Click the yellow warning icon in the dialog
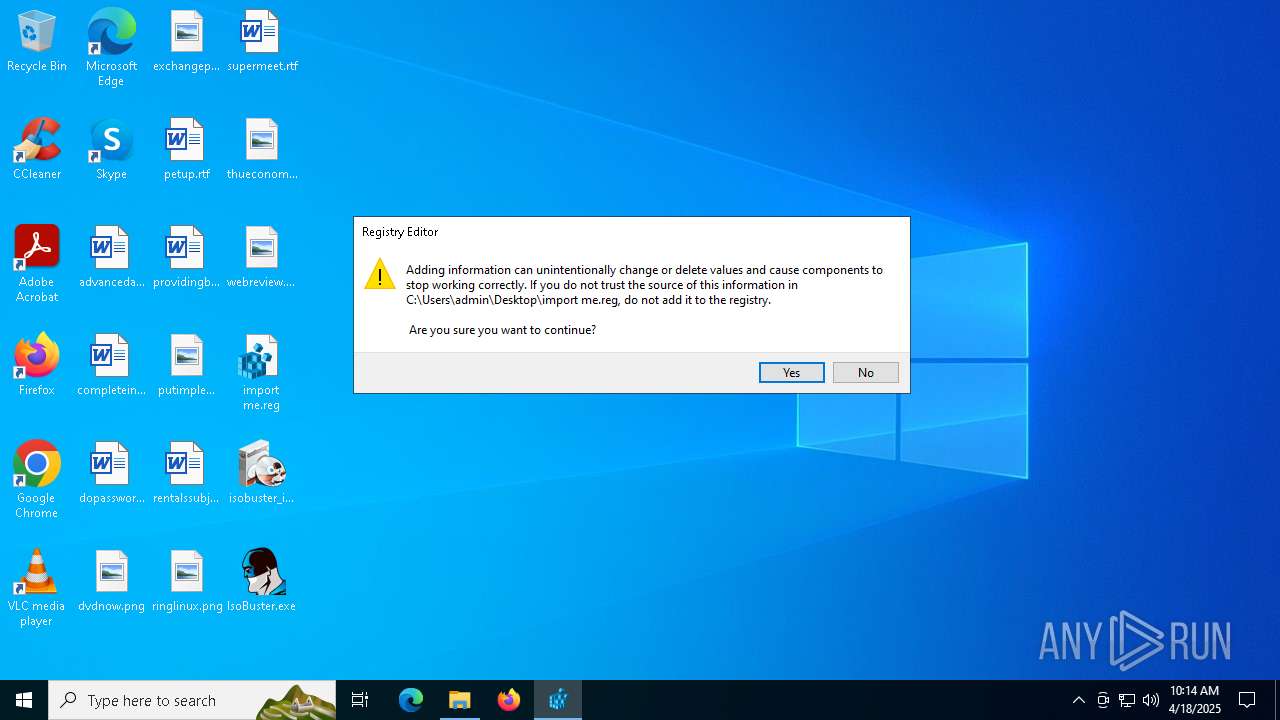Screen dimensions: 1280x720 380,274
